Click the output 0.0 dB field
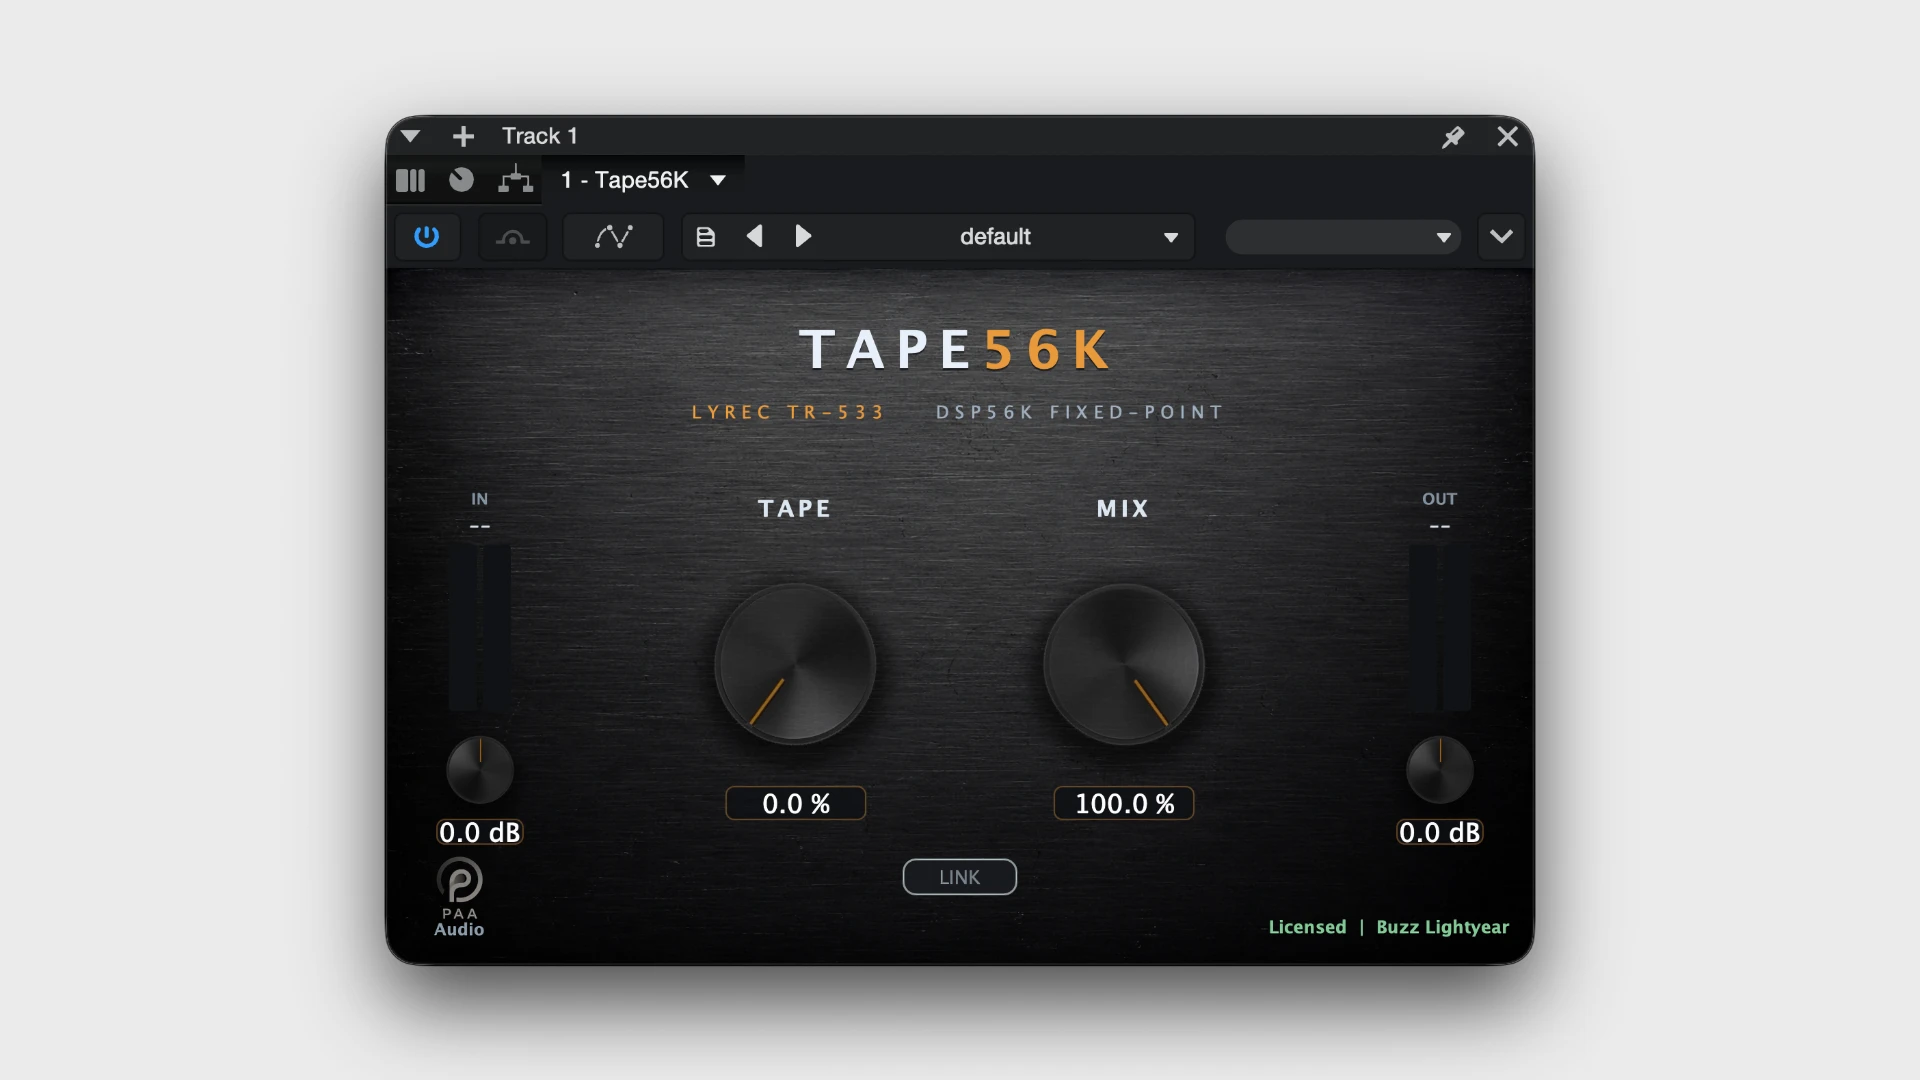Image resolution: width=1920 pixels, height=1080 pixels. 1440,832
